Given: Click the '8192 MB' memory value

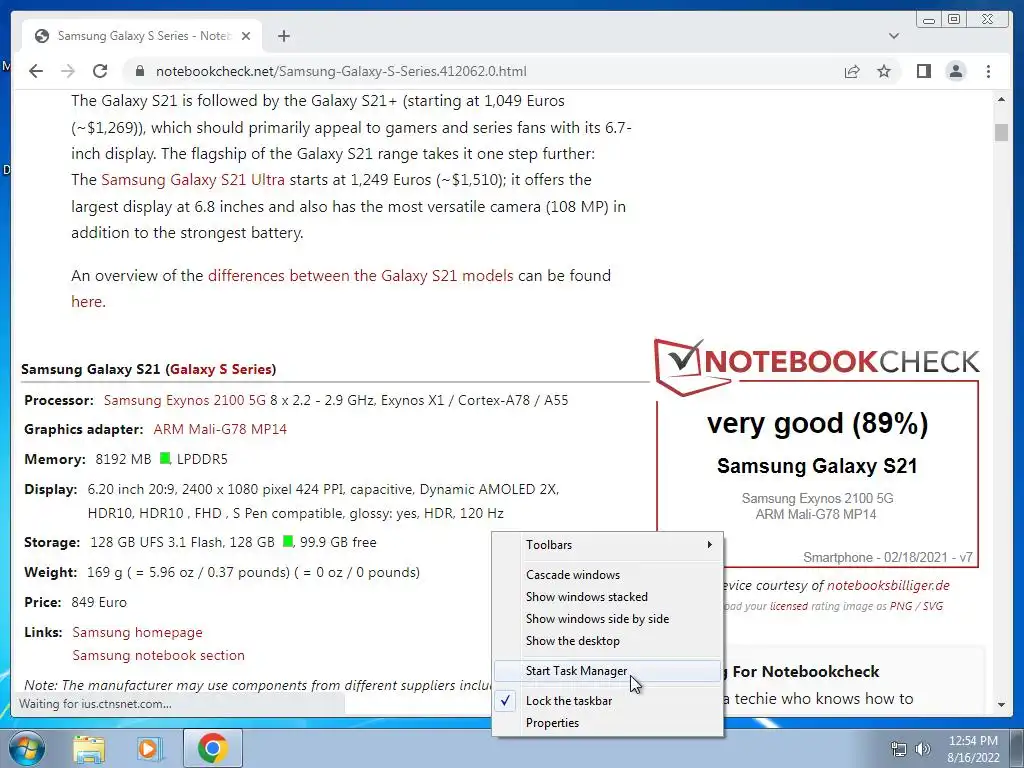Looking at the screenshot, I should [123, 459].
